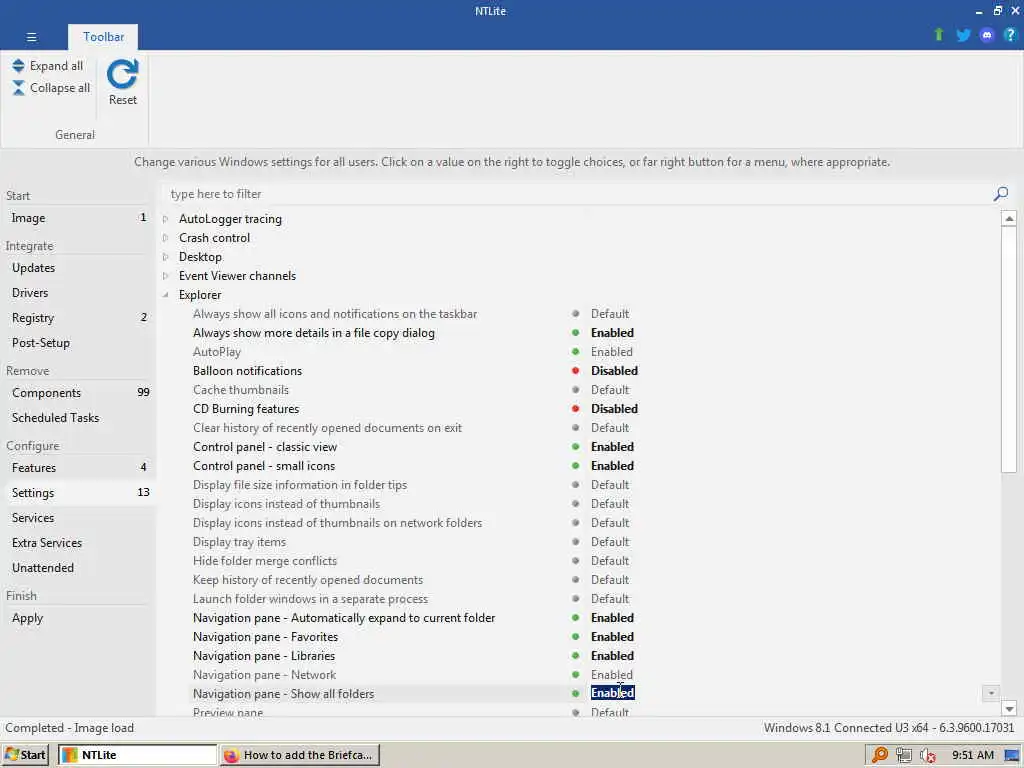Click the Windows Start button

click(25, 755)
